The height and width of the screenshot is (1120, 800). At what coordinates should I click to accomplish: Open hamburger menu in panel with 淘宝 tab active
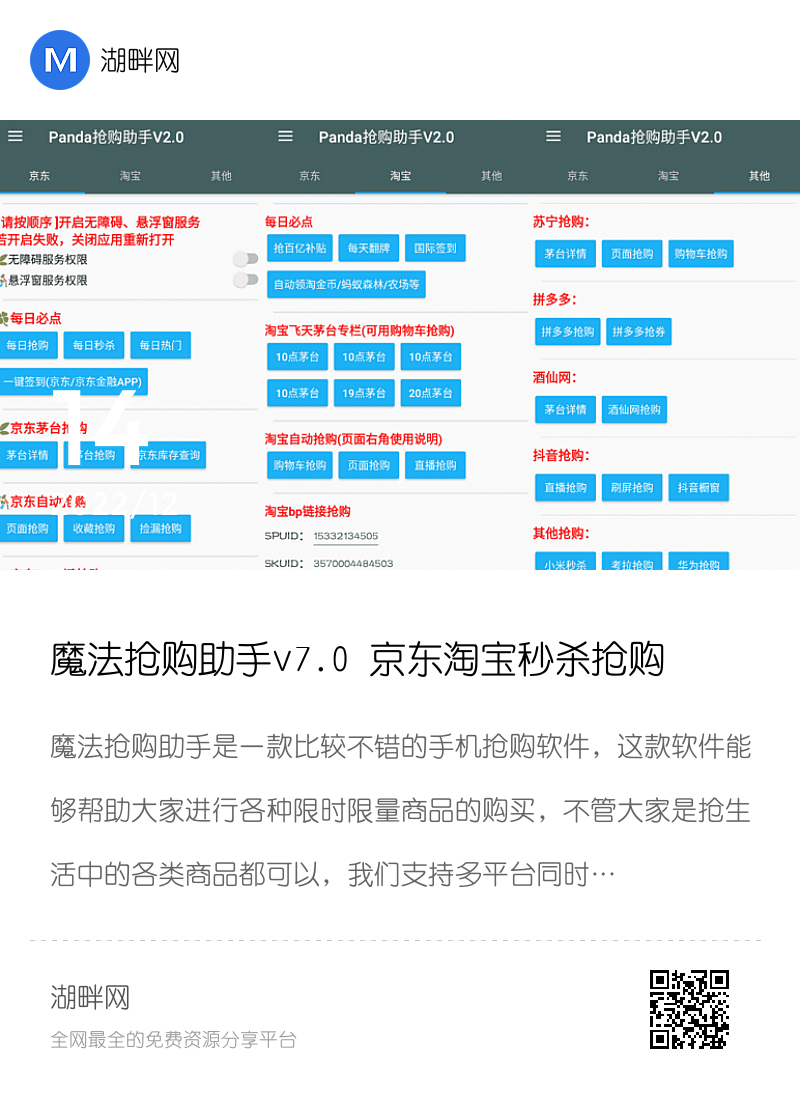pyautogui.click(x=285, y=136)
